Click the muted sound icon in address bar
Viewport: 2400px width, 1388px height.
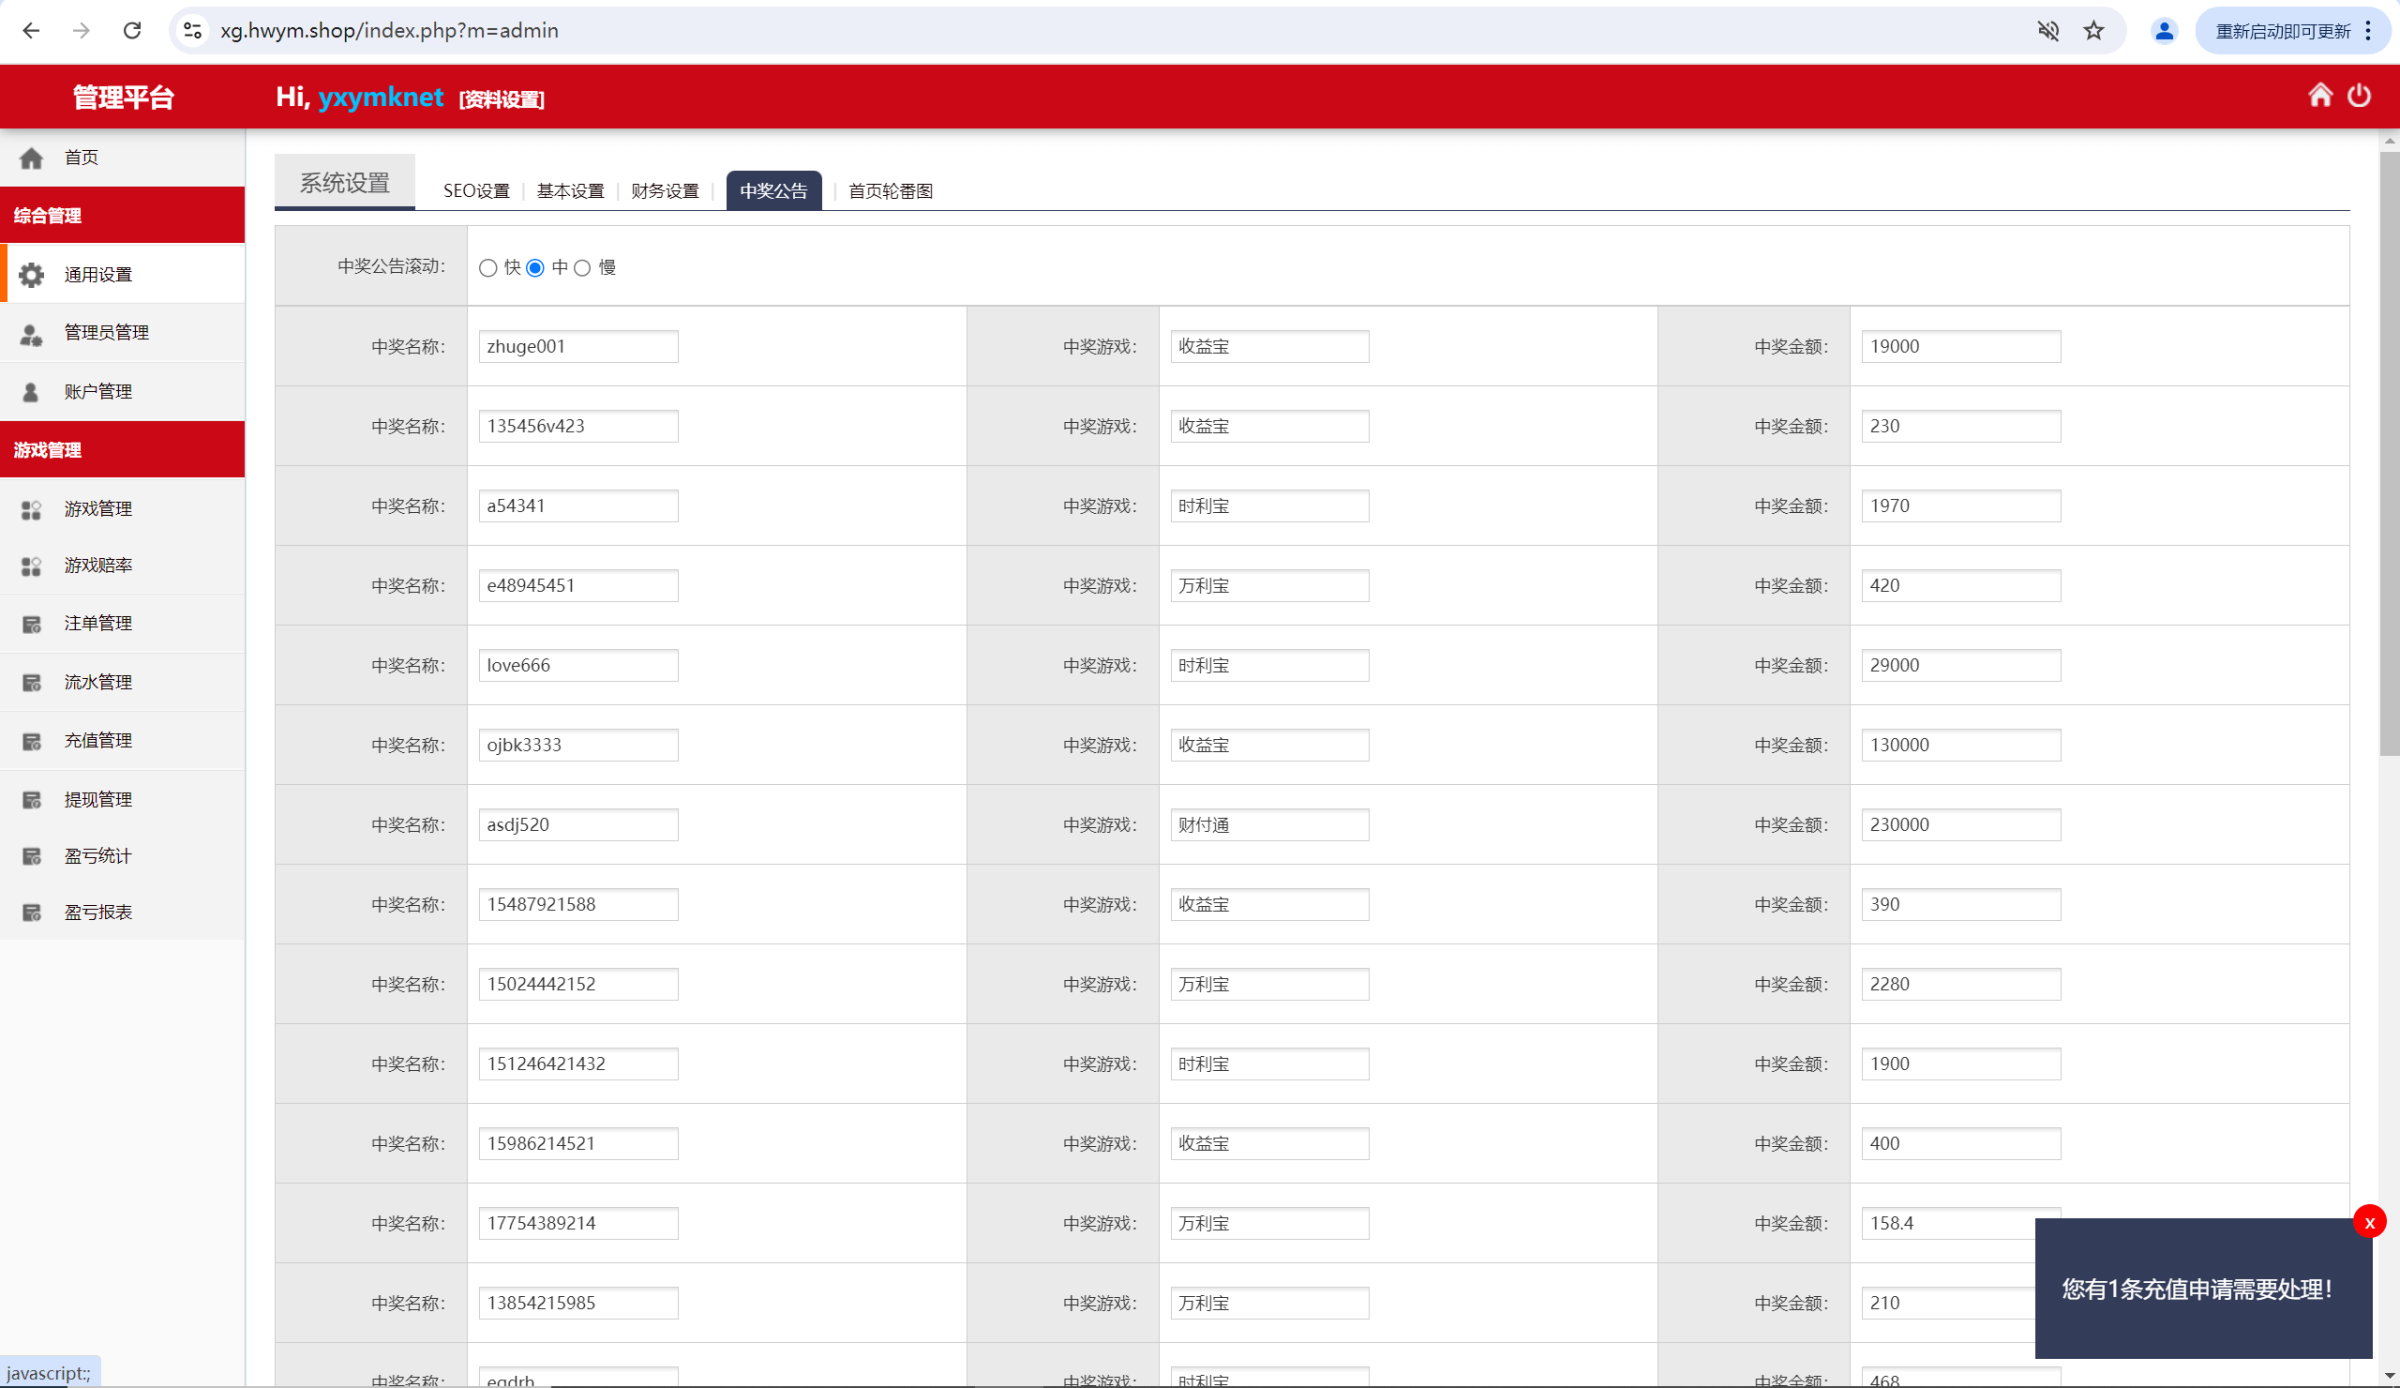tap(2047, 31)
